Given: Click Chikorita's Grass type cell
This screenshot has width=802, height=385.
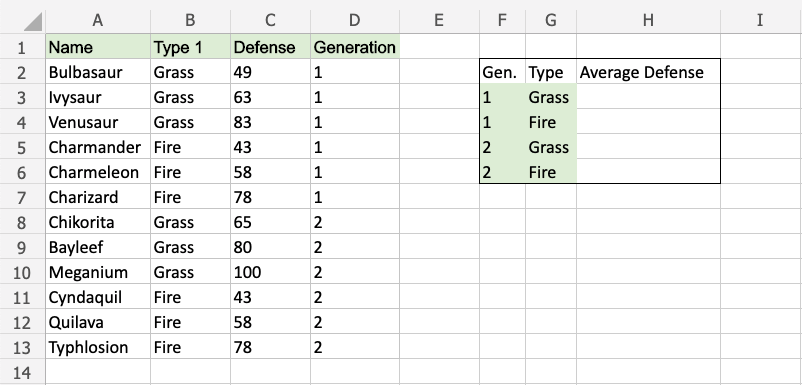Looking at the screenshot, I should [x=190, y=222].
